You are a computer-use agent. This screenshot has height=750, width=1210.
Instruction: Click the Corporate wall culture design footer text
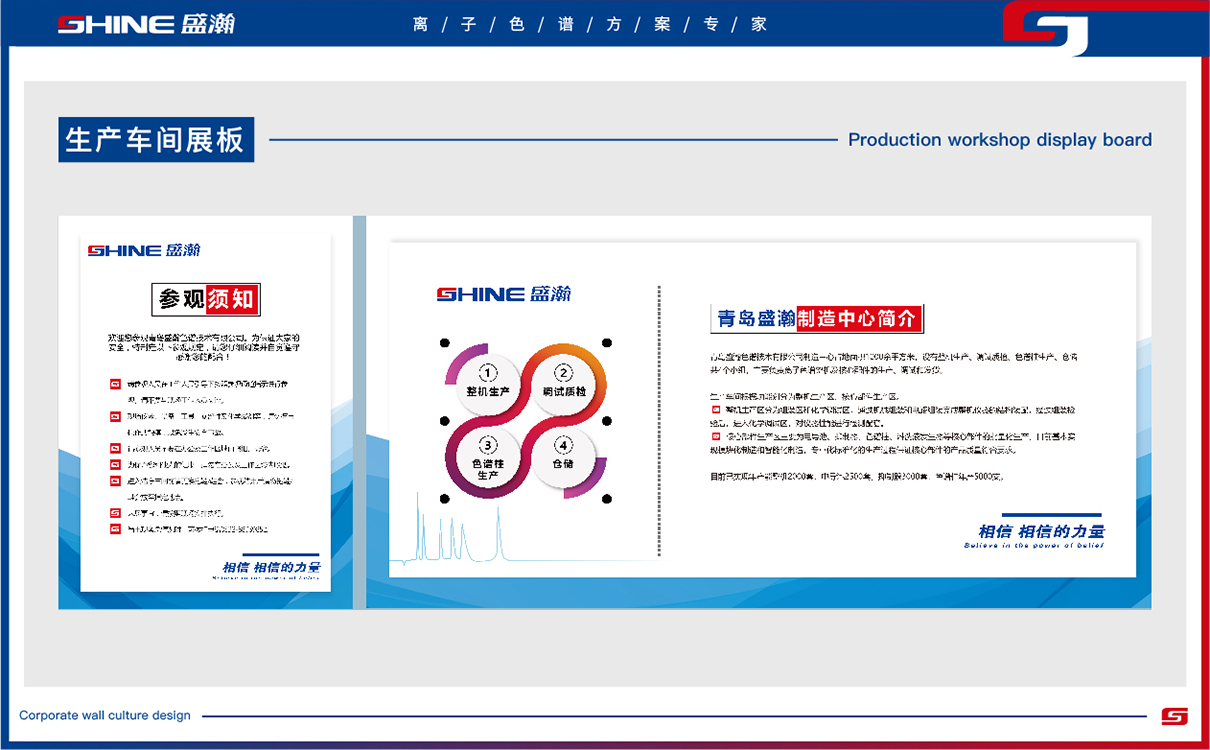tap(105, 716)
